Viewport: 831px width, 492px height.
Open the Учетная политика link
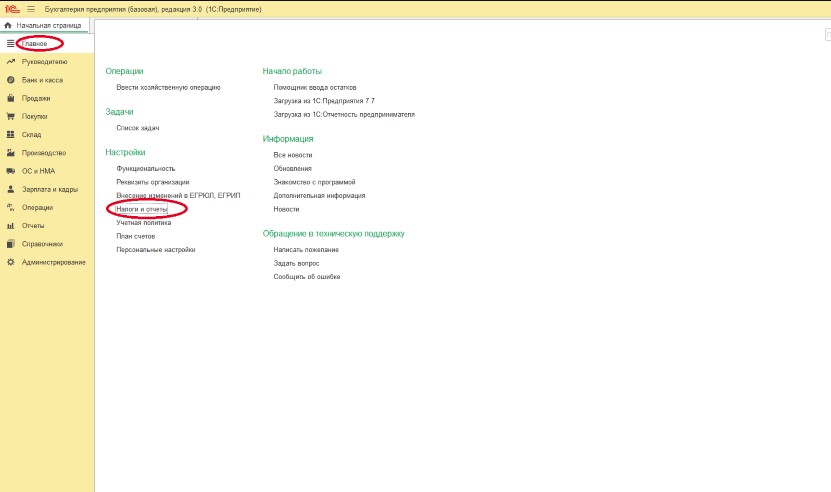(144, 222)
